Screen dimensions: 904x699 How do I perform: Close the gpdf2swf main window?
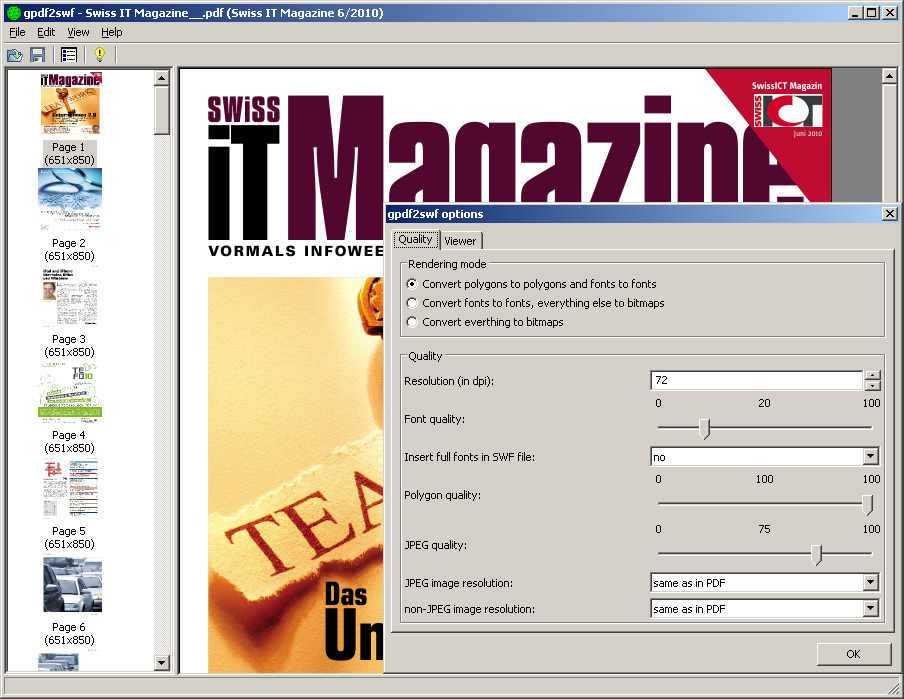890,13
